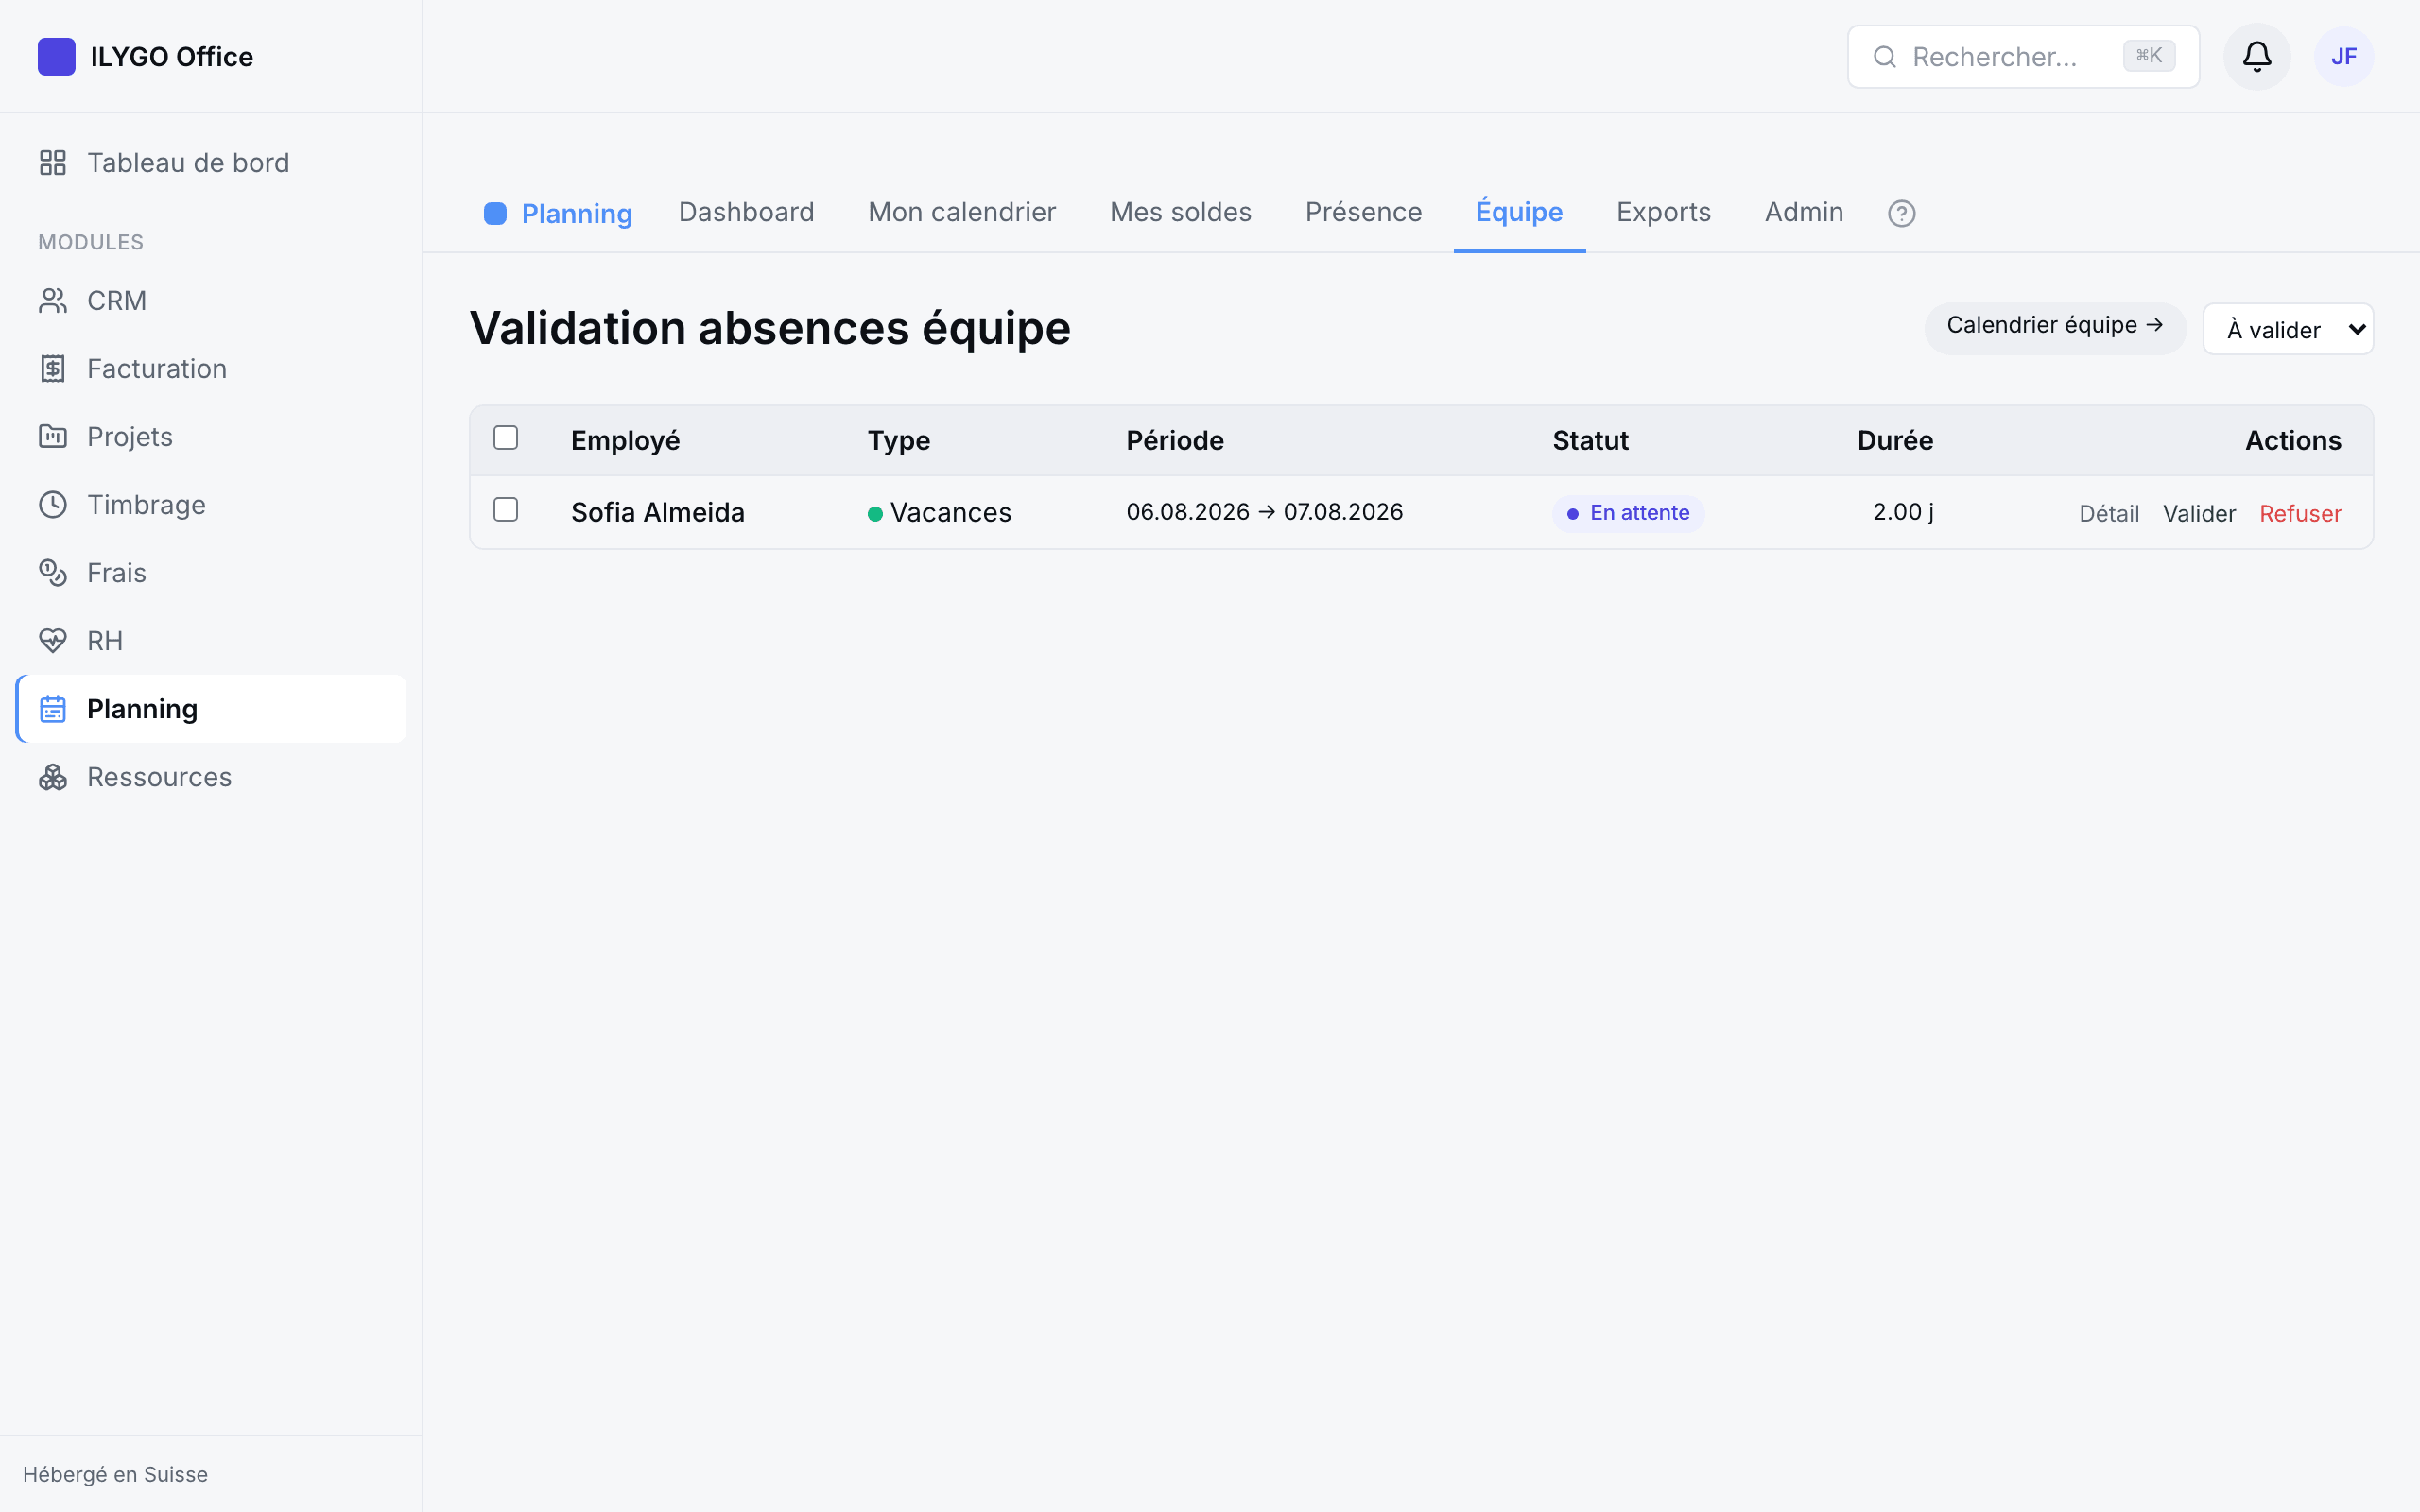Click the Validation absences équipe heading
Screen dimensions: 2420x1512
pyautogui.click(x=770, y=328)
